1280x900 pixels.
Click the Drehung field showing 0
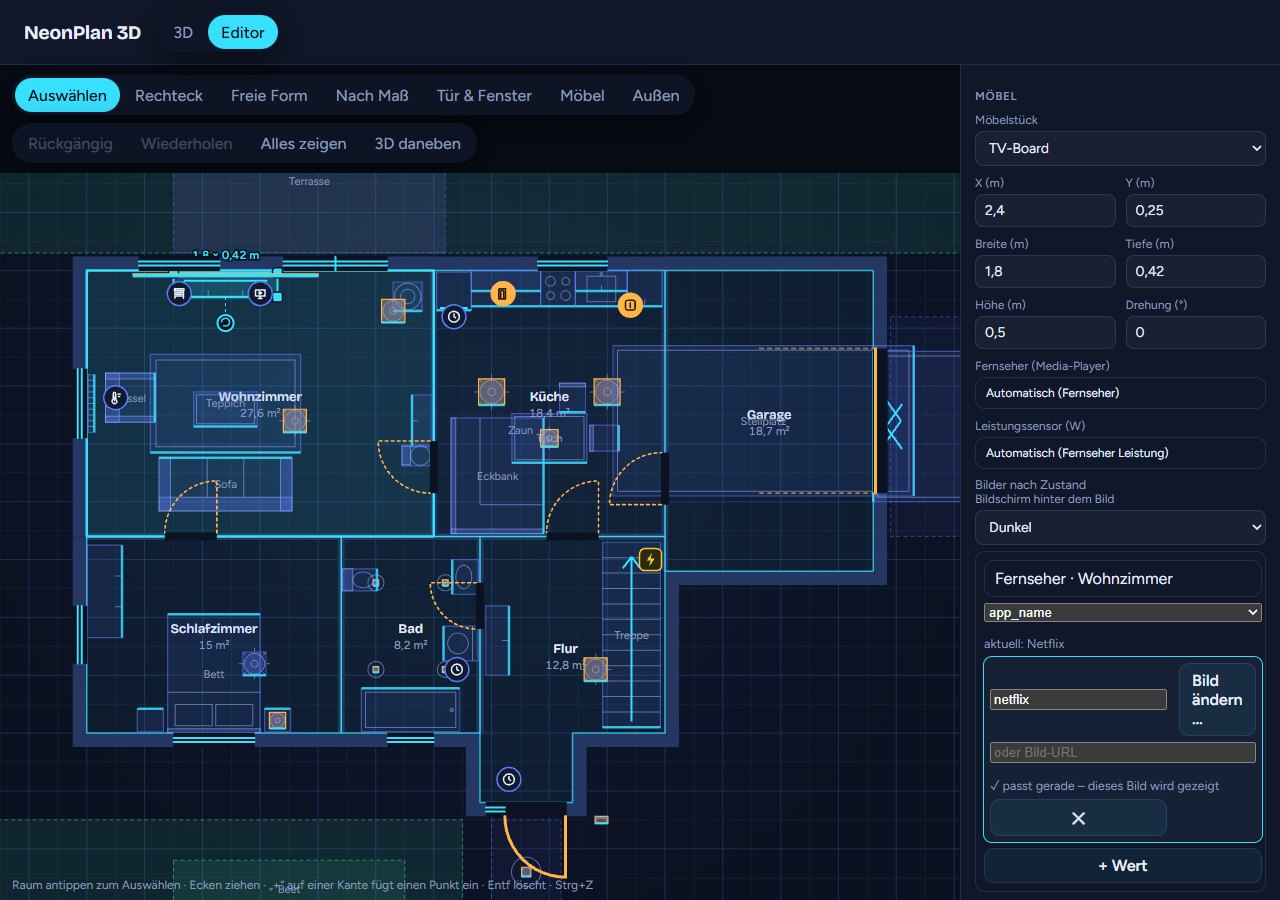1196,332
